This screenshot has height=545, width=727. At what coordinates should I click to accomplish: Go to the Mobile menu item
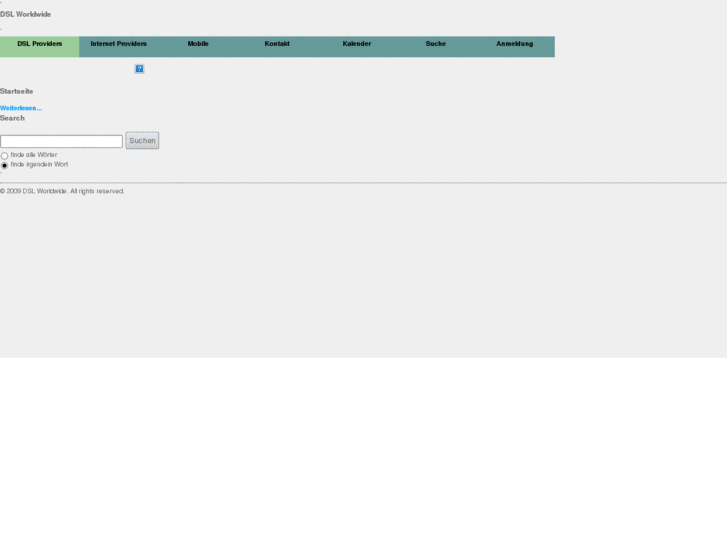tap(198, 46)
